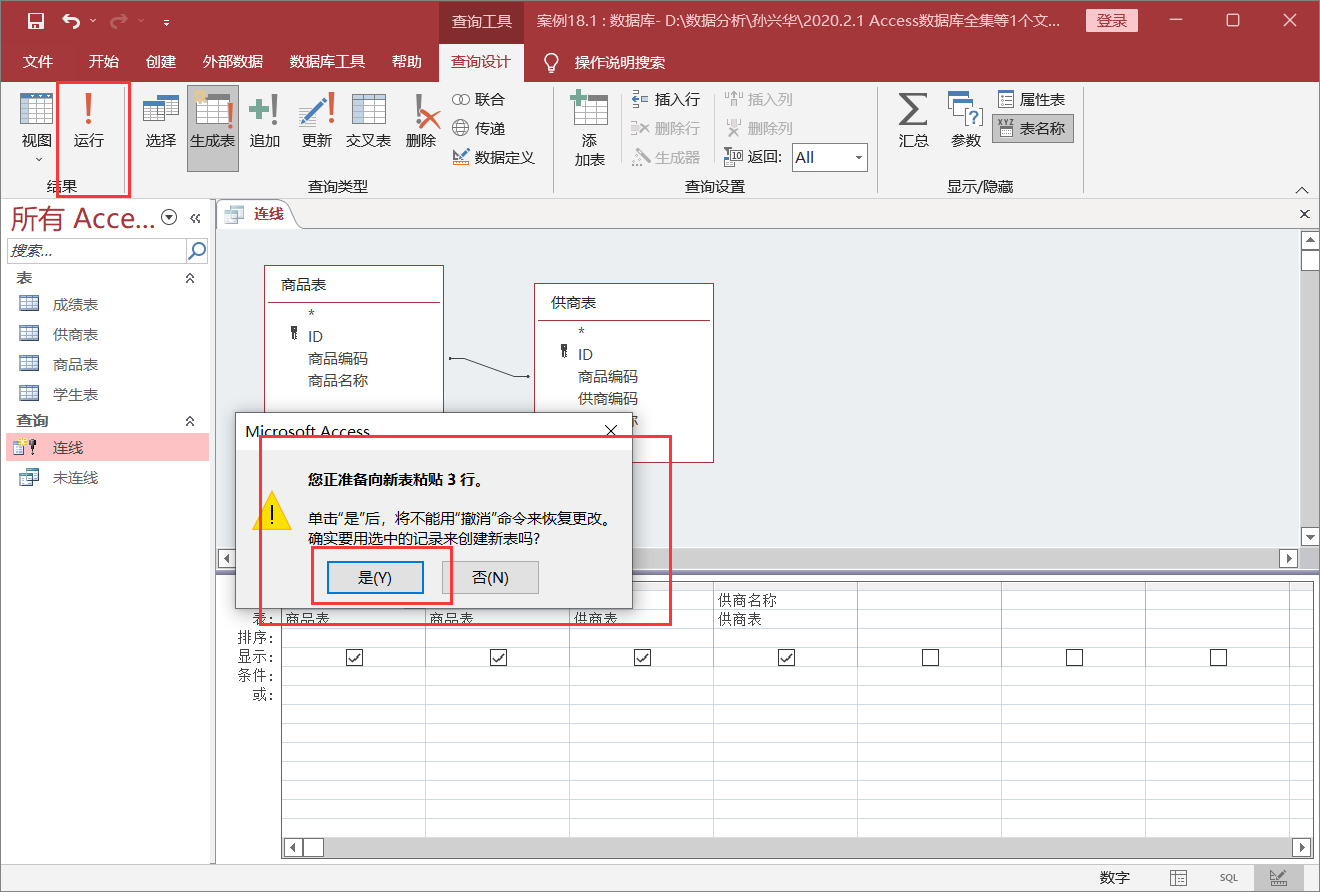Click the Undo arrow icon
Screen dimensions: 1320x892
click(70, 21)
